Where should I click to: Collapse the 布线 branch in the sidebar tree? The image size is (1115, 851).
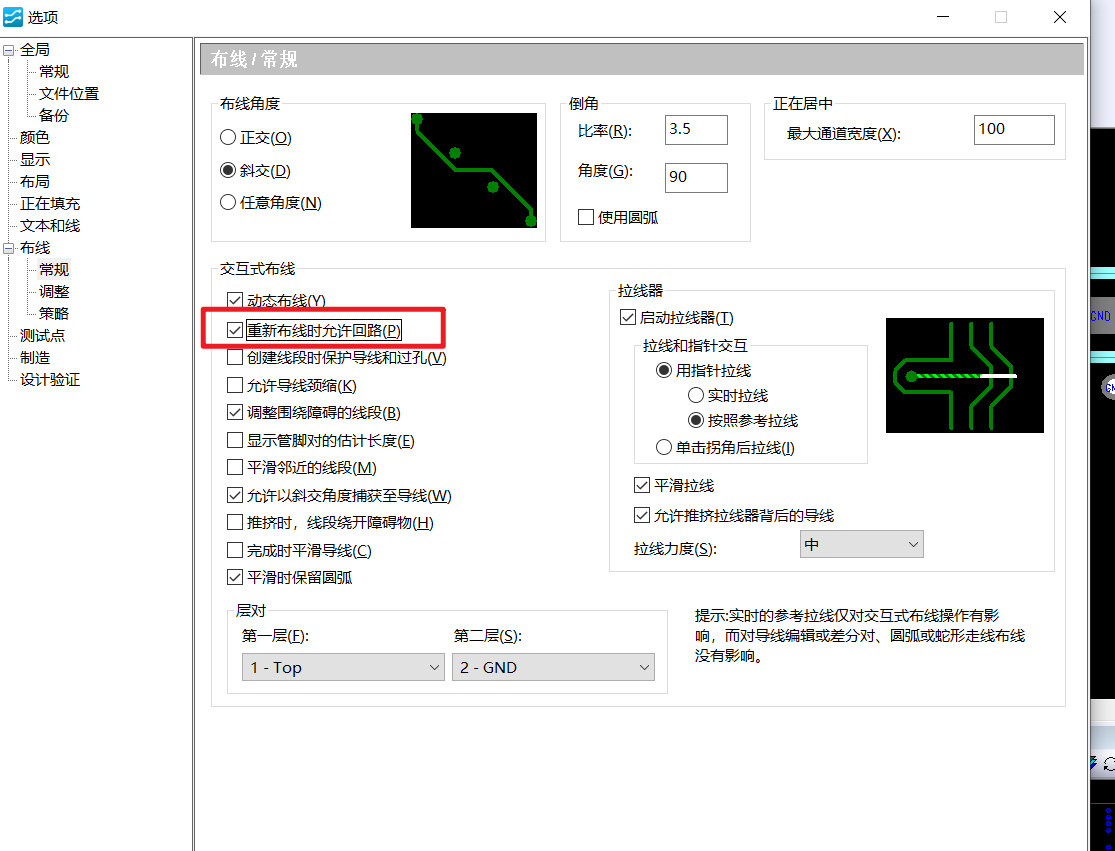8,247
